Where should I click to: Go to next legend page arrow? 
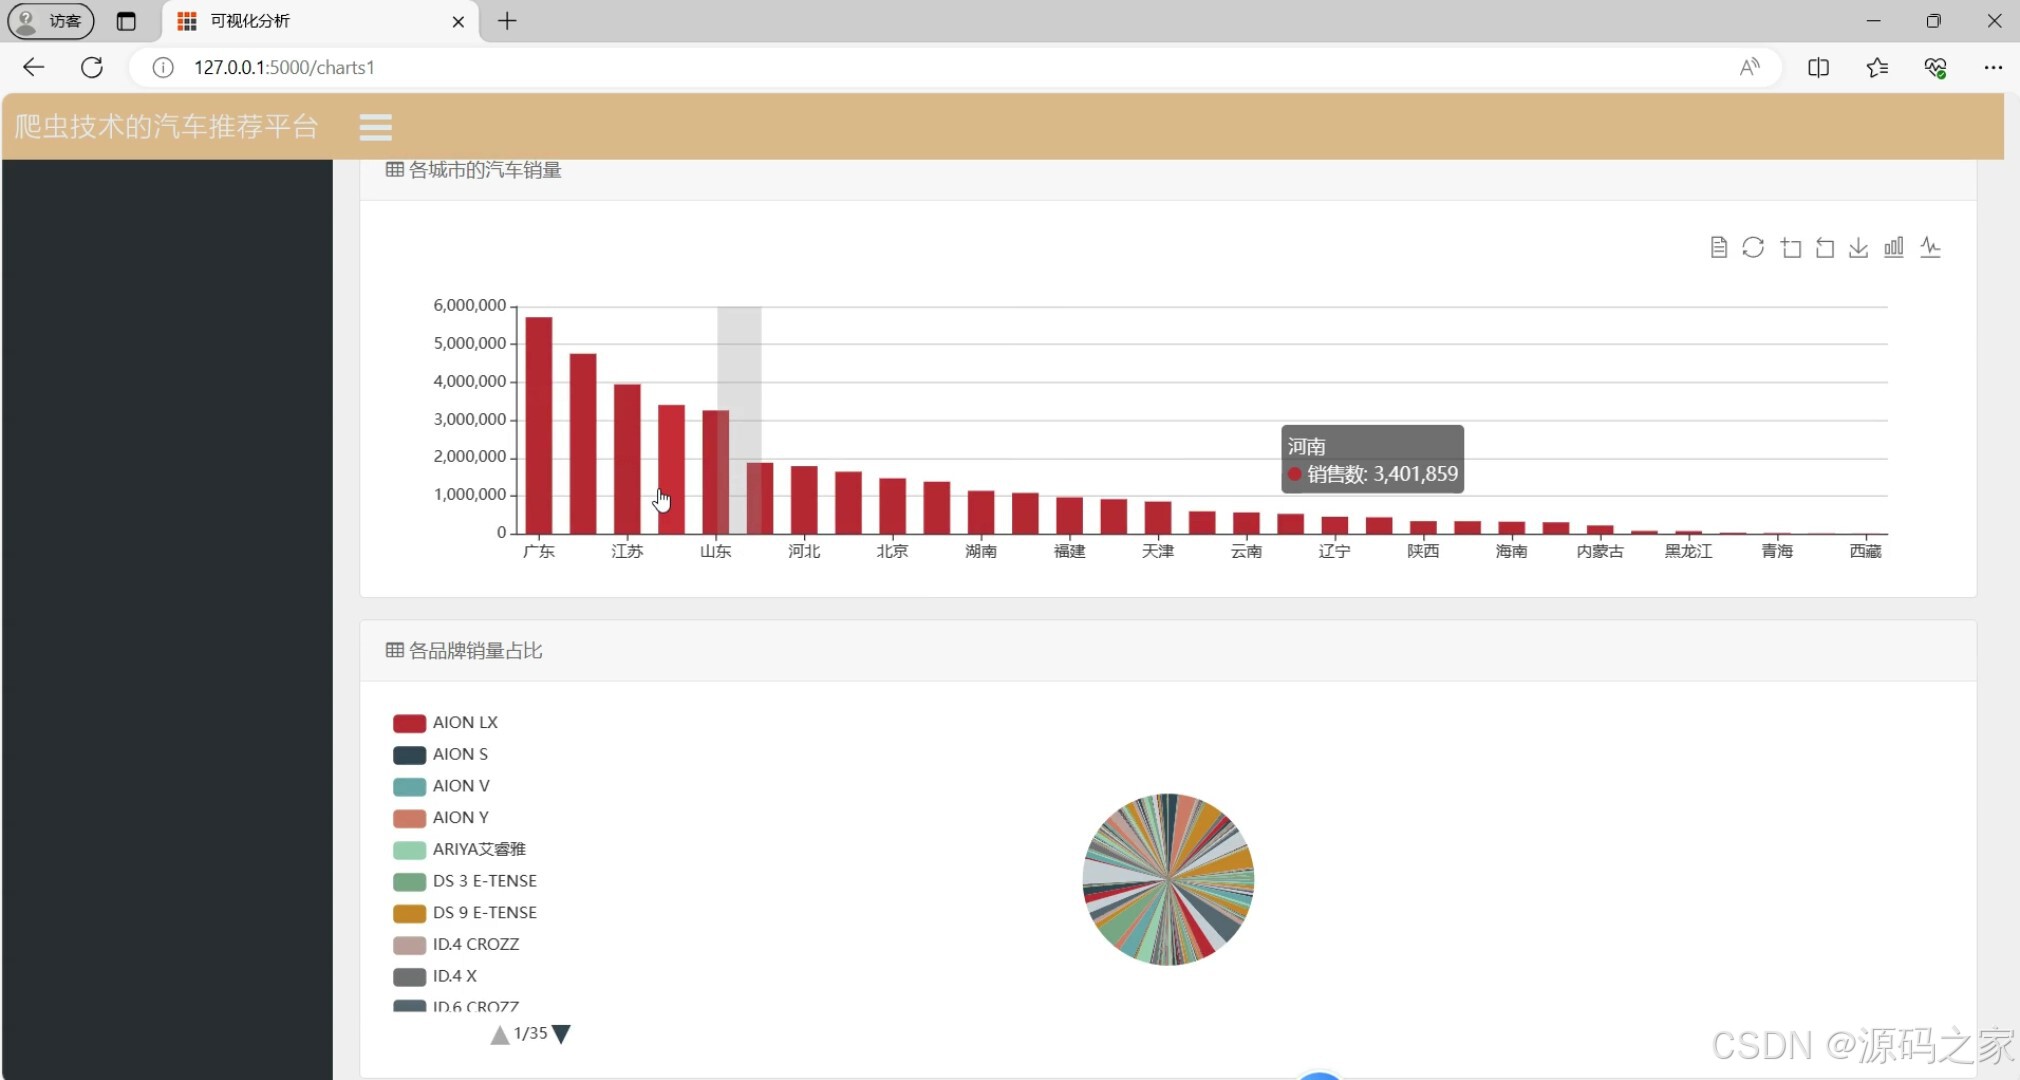[x=562, y=1034]
